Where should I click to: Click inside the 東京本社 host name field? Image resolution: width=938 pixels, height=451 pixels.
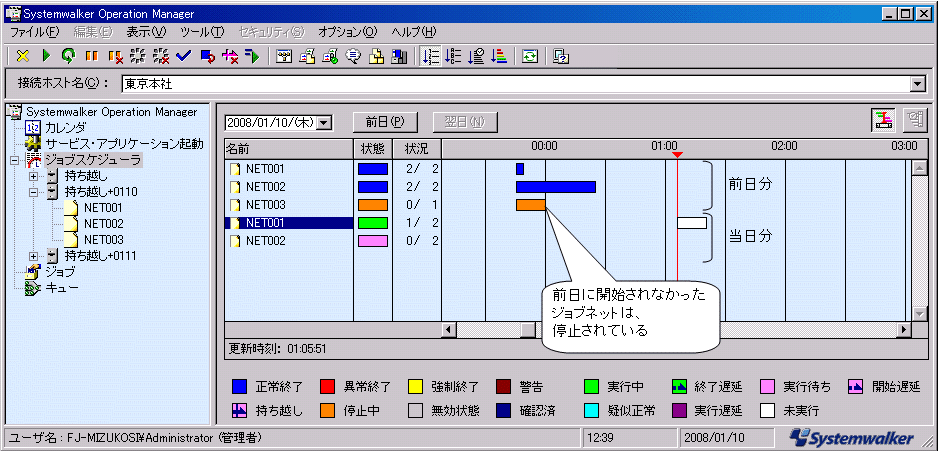click(516, 84)
